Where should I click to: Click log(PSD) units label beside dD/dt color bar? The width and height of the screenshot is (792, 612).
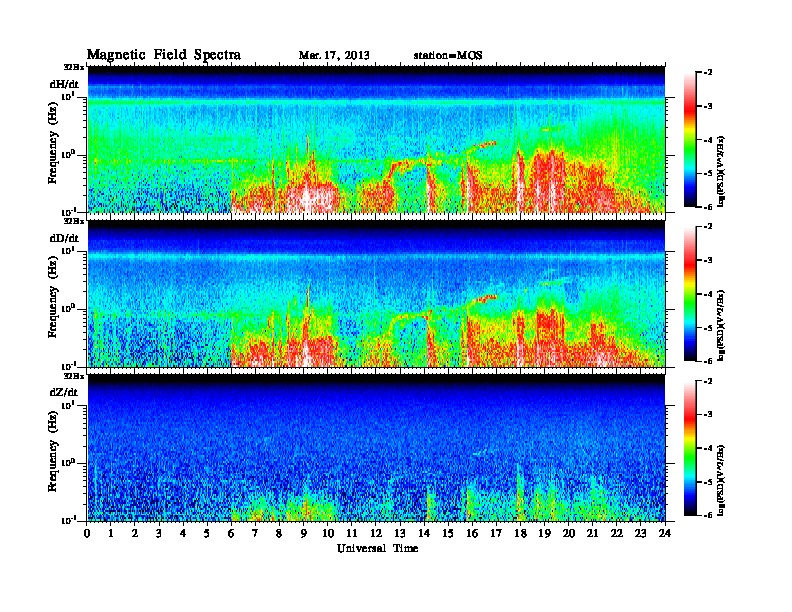coord(722,325)
